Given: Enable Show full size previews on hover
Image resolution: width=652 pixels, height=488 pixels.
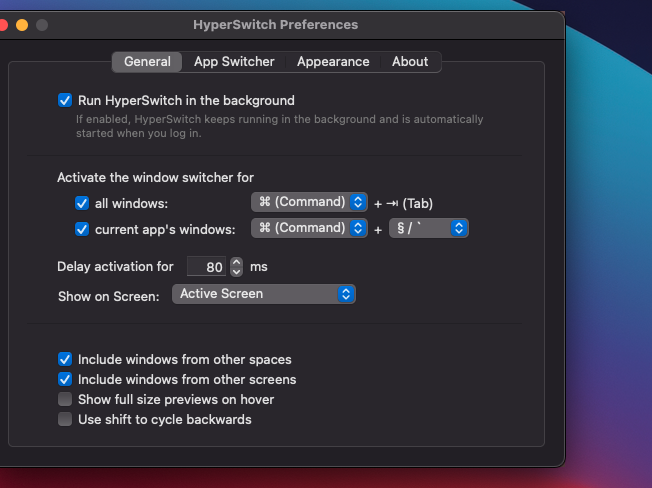Looking at the screenshot, I should [65, 399].
